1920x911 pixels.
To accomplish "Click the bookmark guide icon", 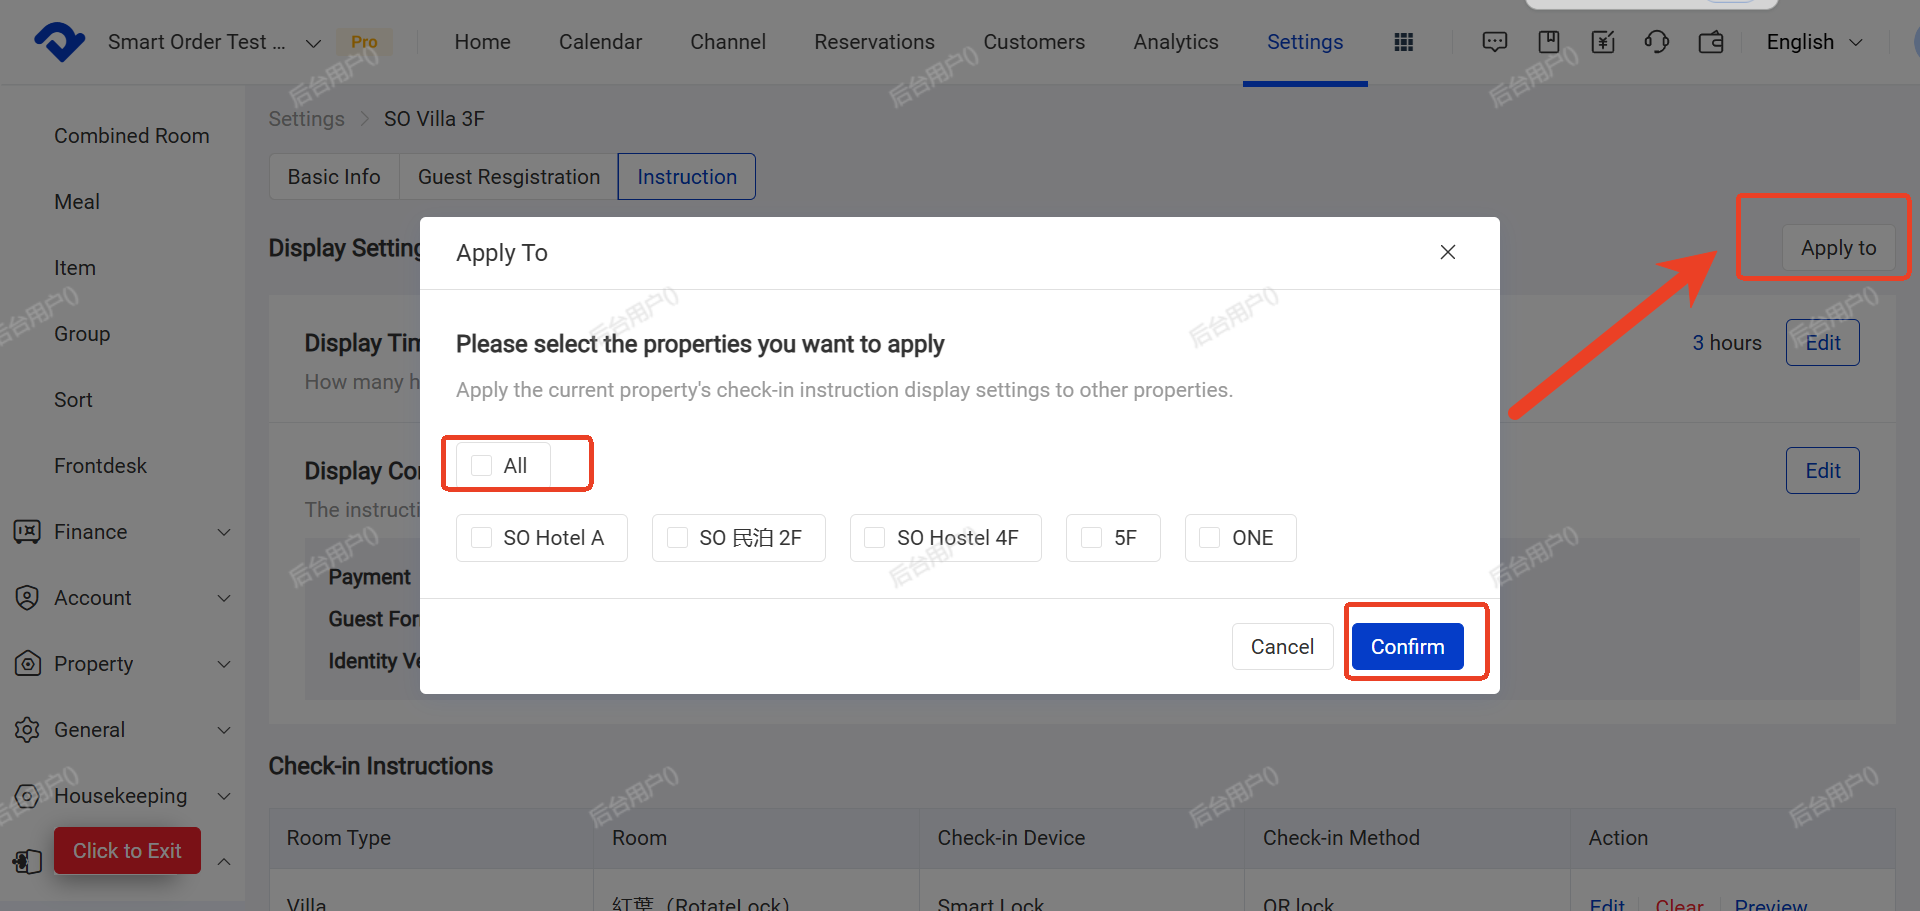I will click(x=1549, y=42).
